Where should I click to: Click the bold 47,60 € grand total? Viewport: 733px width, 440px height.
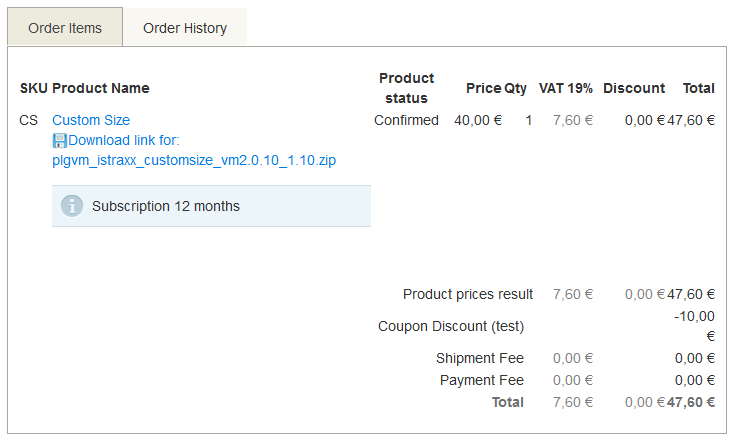tap(691, 402)
